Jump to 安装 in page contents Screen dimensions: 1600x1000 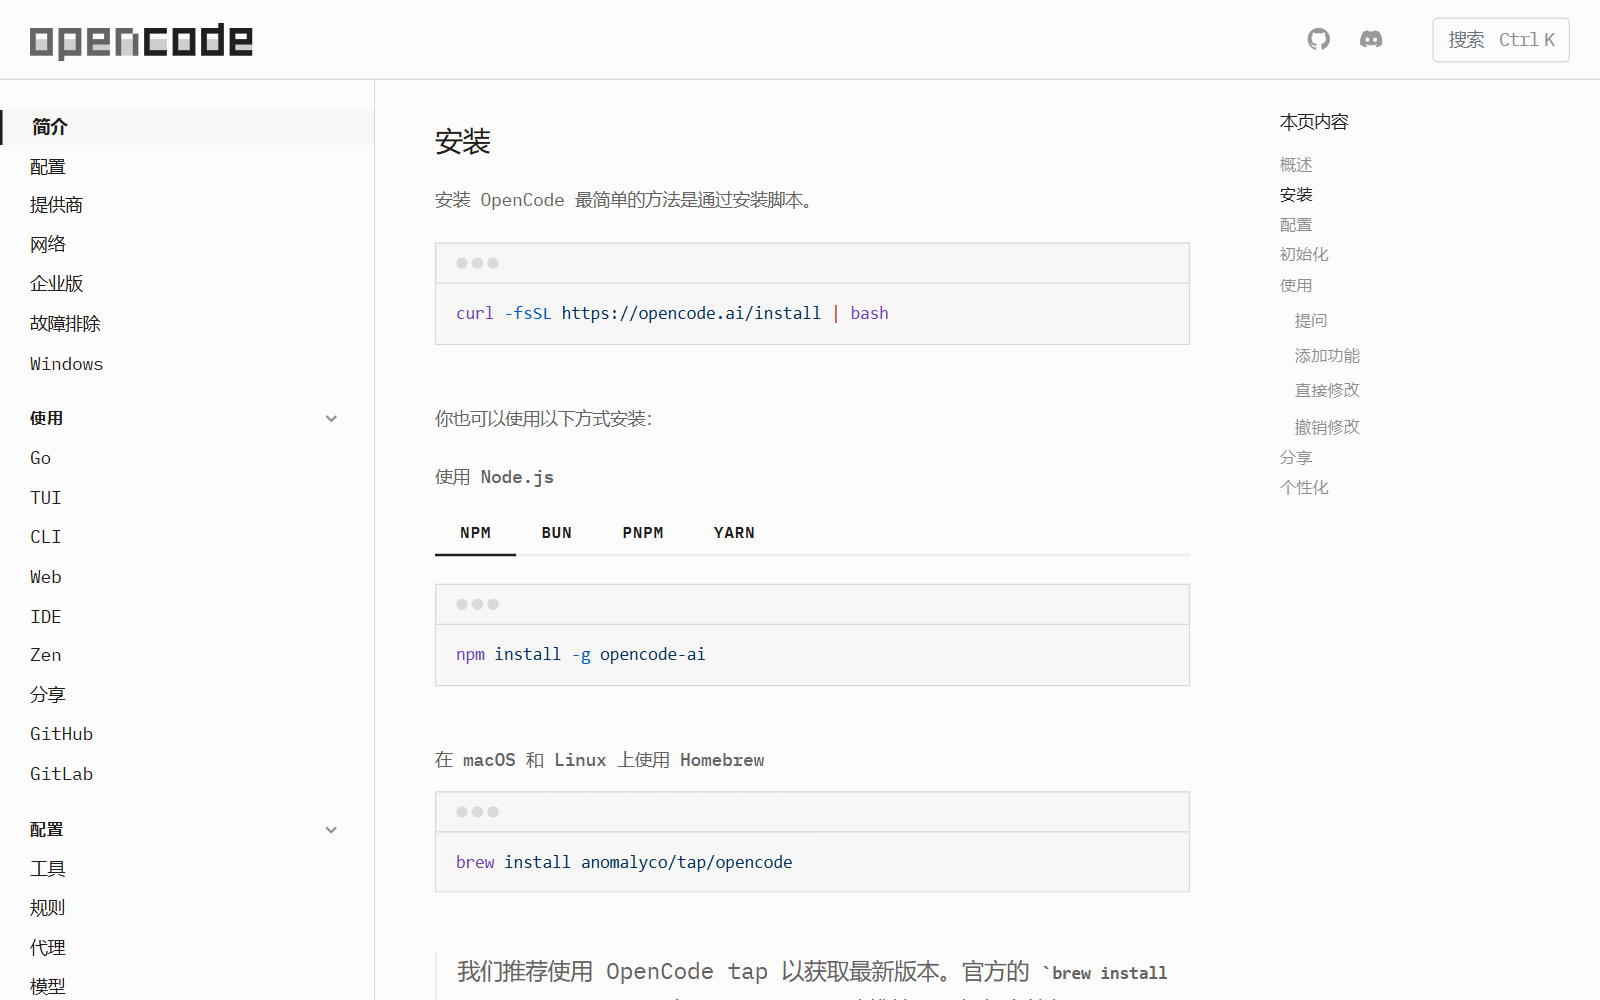click(x=1296, y=195)
